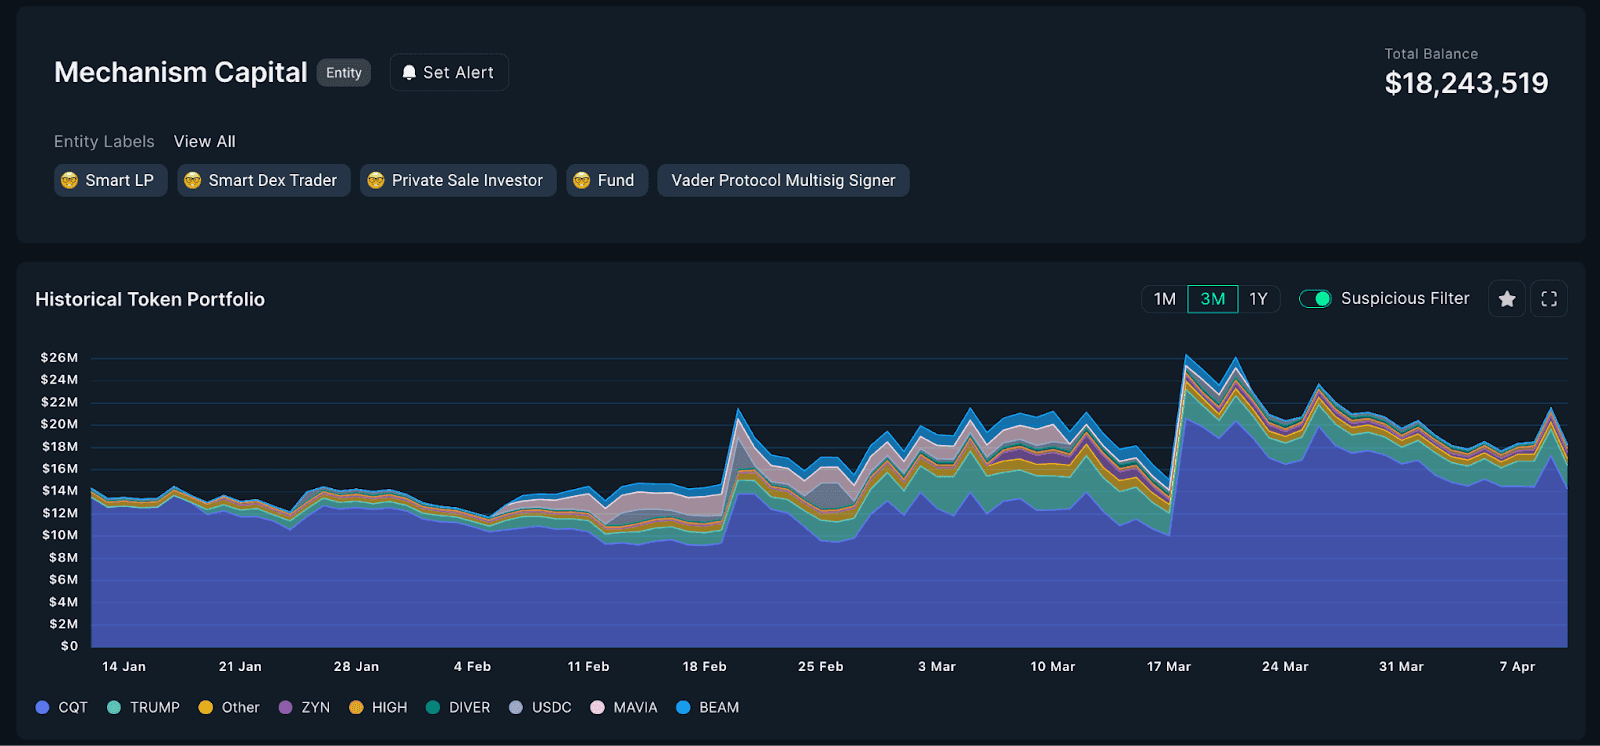Screen dimensions: 1600x746
Task: Expand the chart with the fullscreen icon
Action: (x=1549, y=299)
